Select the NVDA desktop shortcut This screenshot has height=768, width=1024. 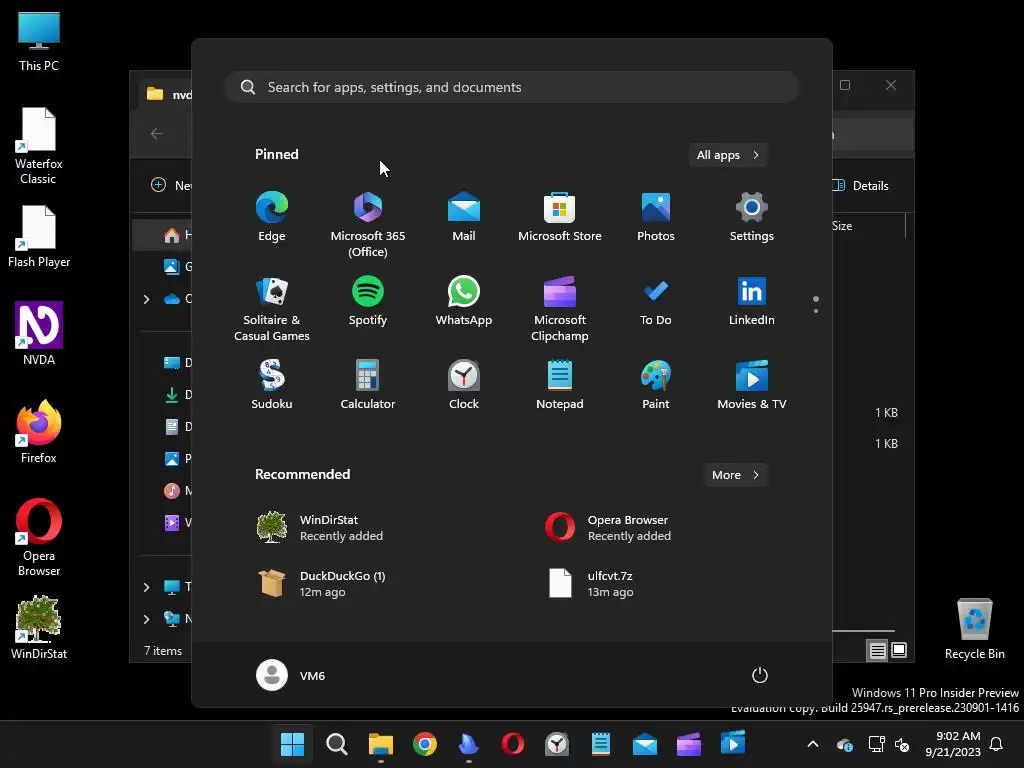click(x=39, y=333)
